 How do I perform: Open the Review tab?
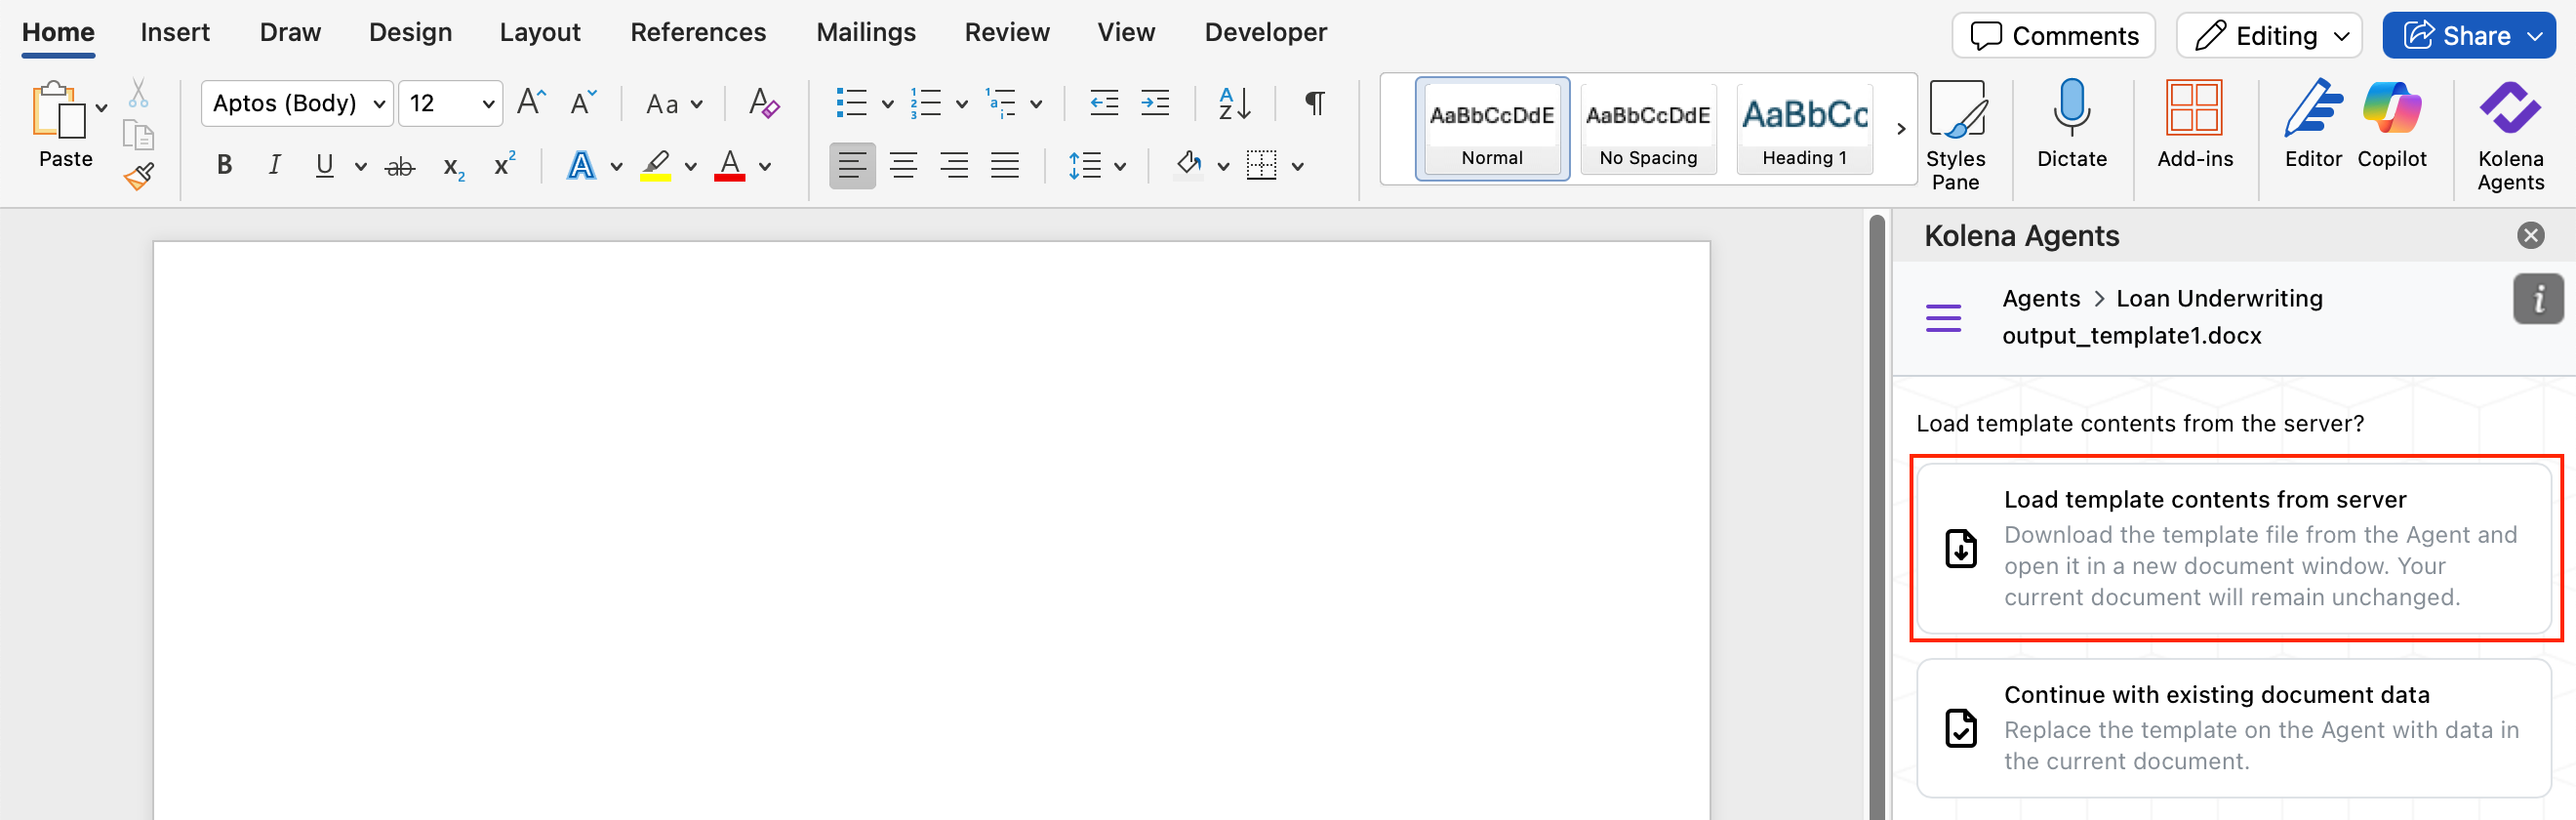point(1007,33)
